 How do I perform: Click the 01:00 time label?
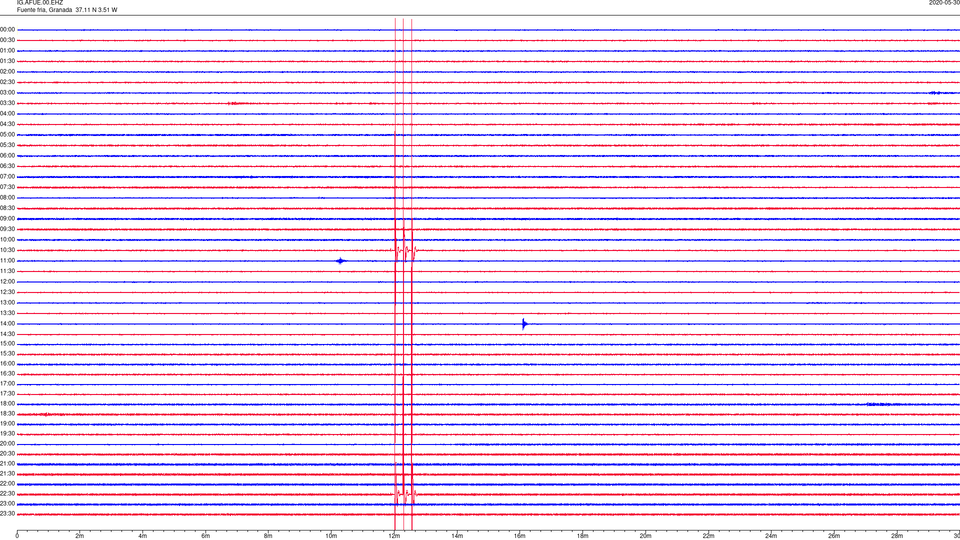[7, 51]
